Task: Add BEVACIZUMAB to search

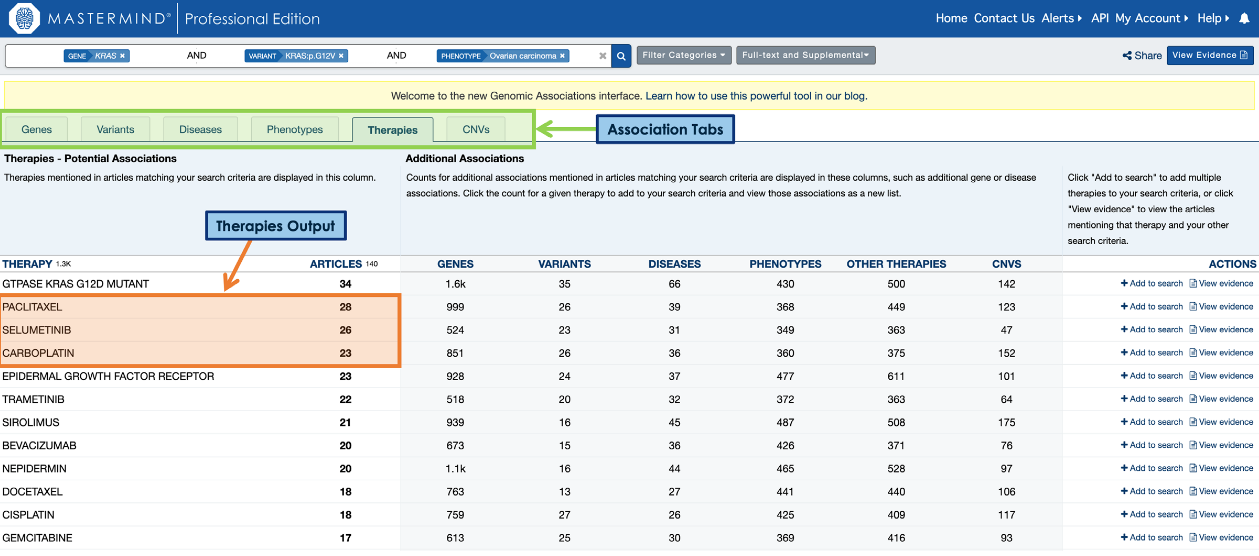Action: click(x=1152, y=445)
